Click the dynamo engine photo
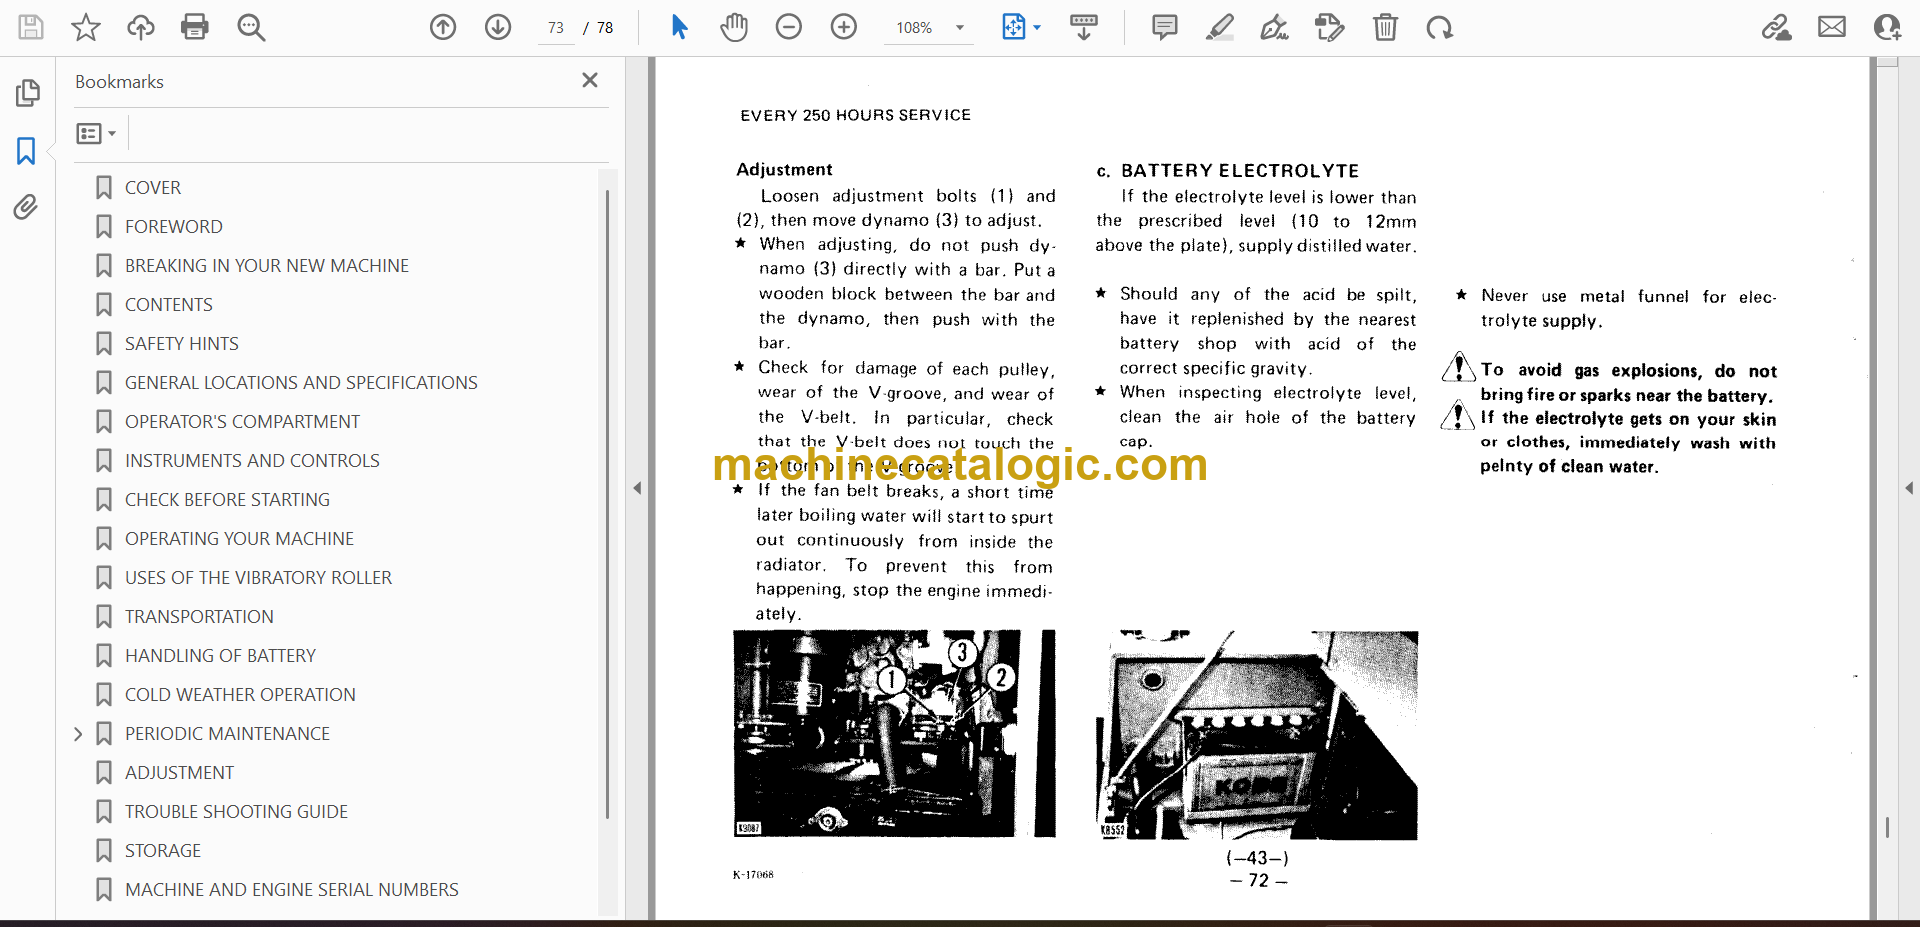 tap(894, 734)
